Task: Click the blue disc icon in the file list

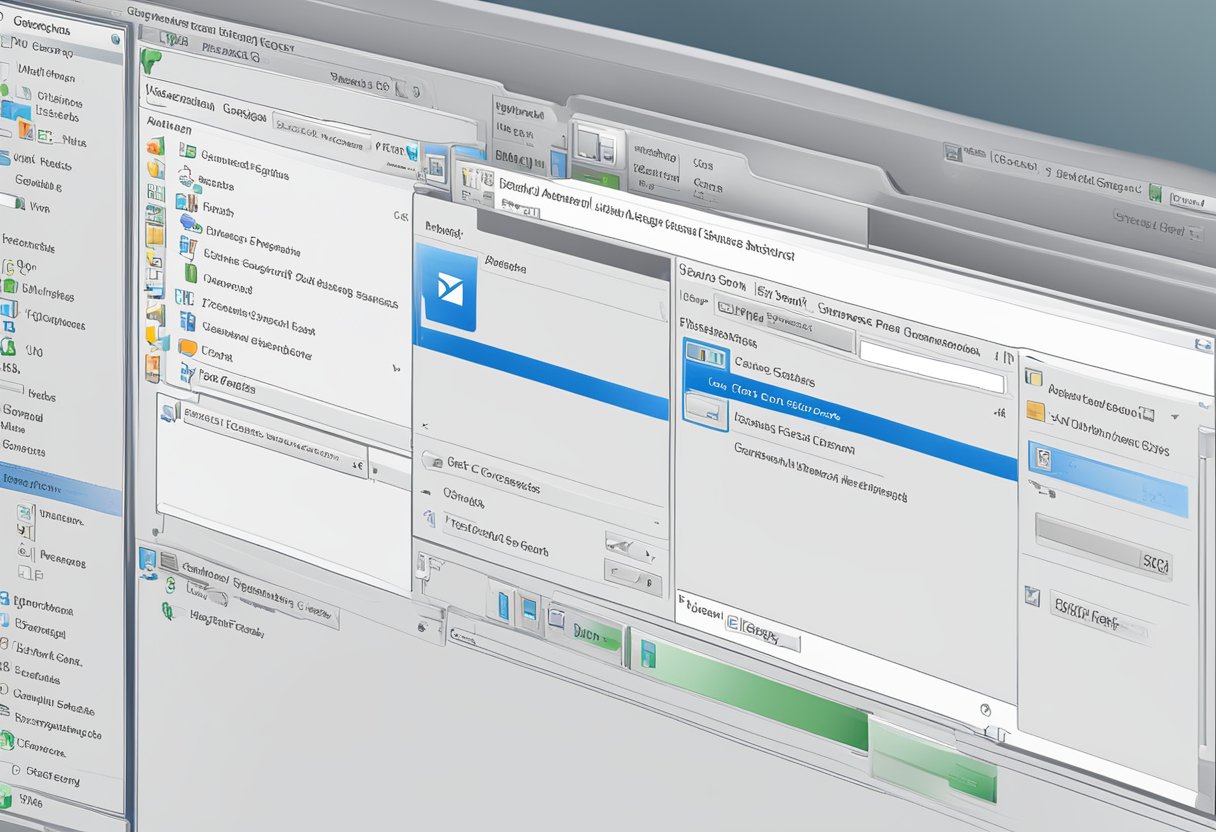Action: [189, 222]
